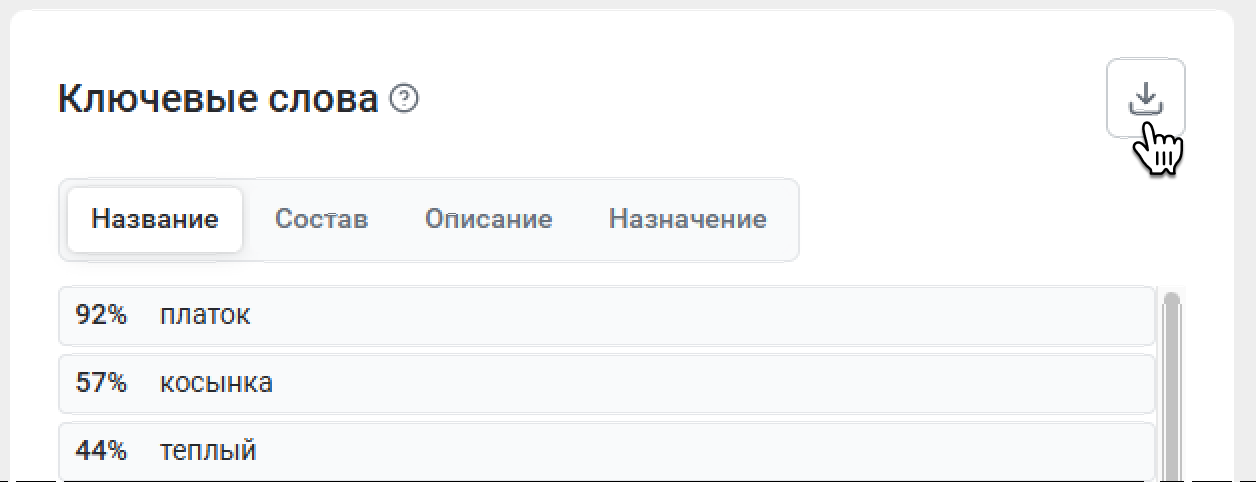
Task: Click blank space inside the платок row
Action: (x=700, y=315)
